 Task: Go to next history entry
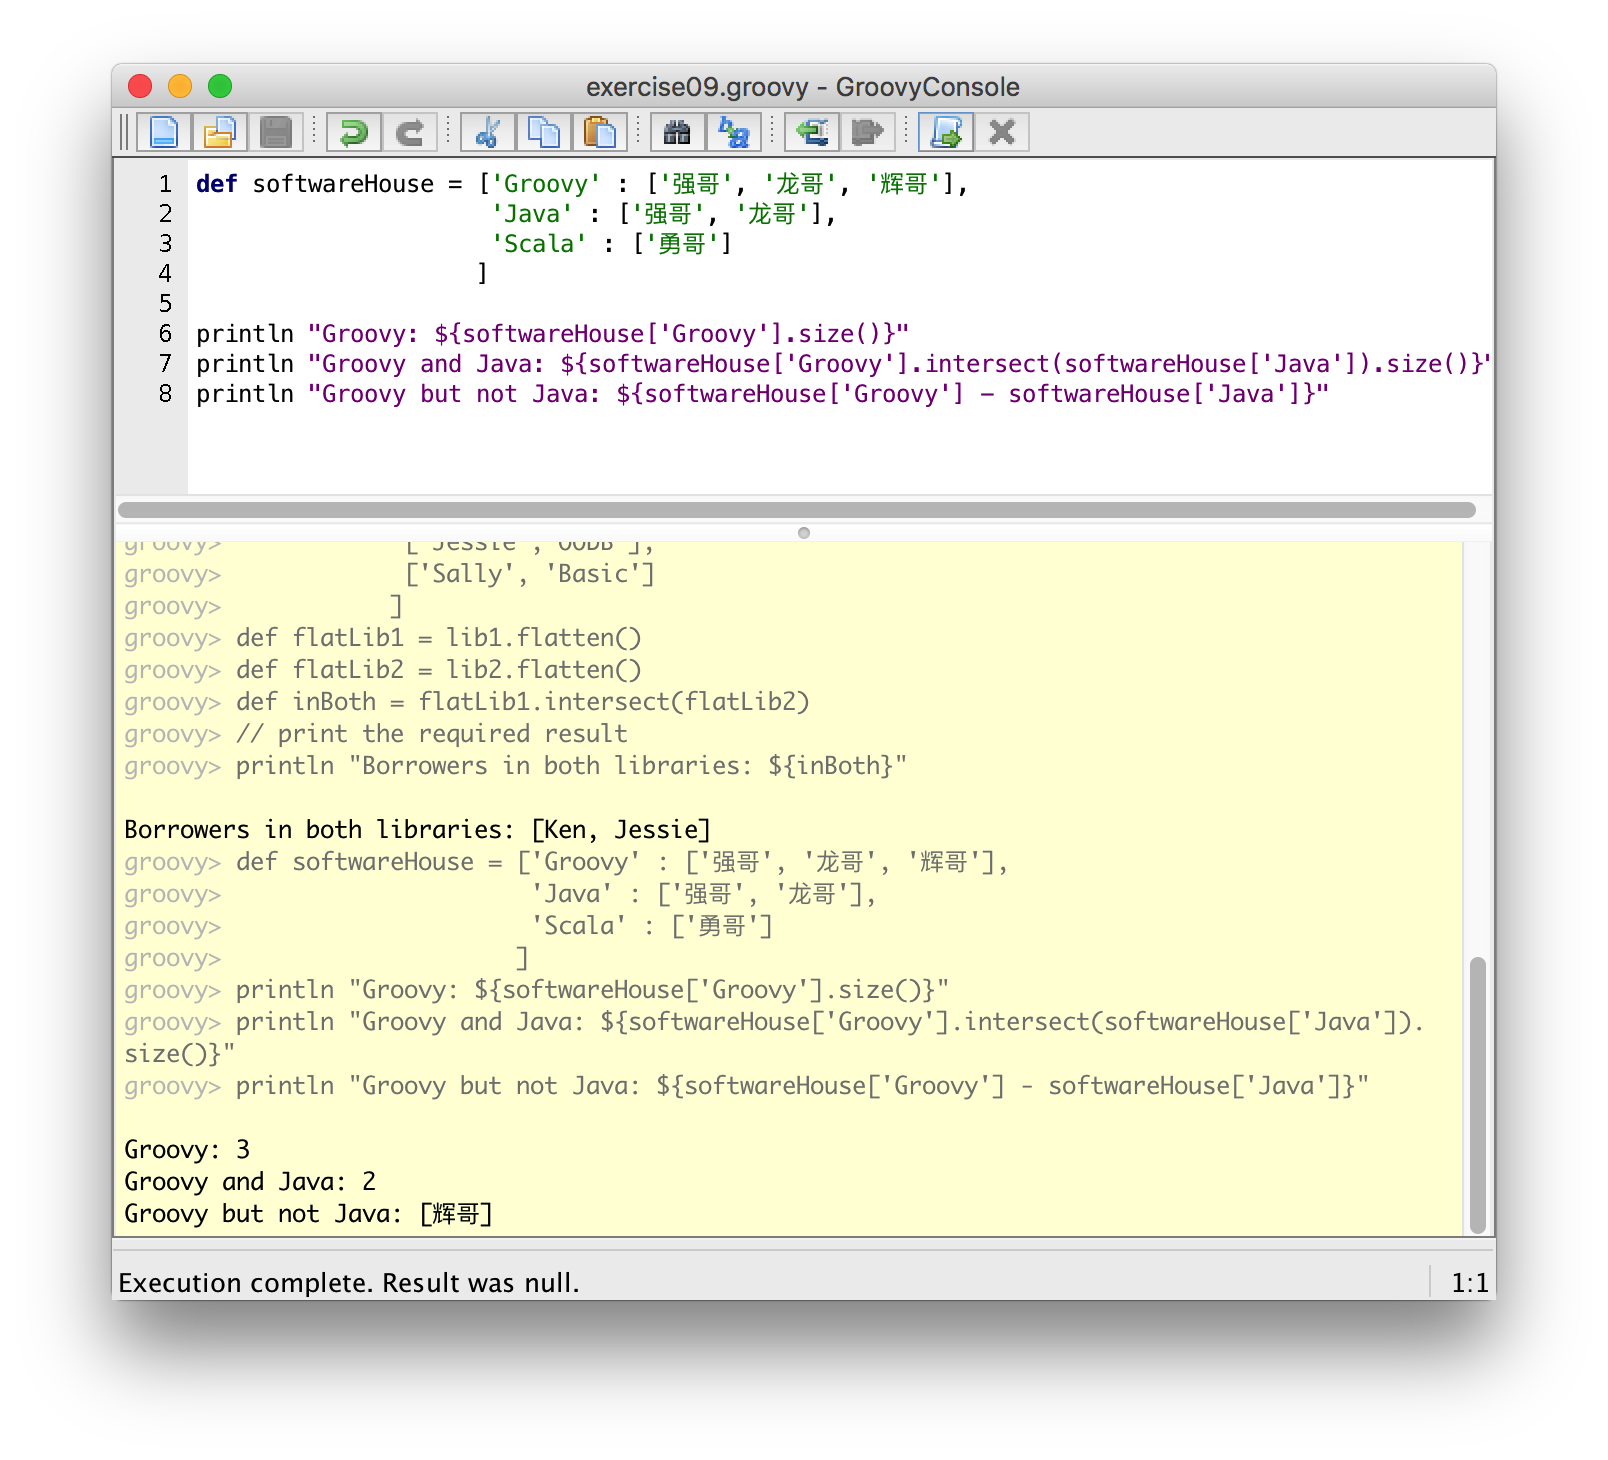click(x=868, y=132)
